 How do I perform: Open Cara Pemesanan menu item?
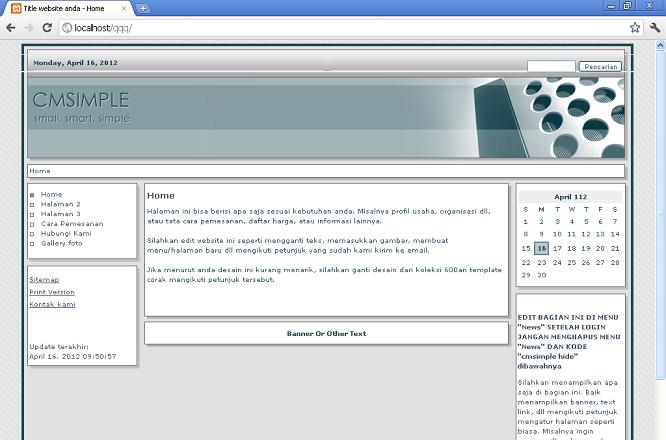(72, 223)
